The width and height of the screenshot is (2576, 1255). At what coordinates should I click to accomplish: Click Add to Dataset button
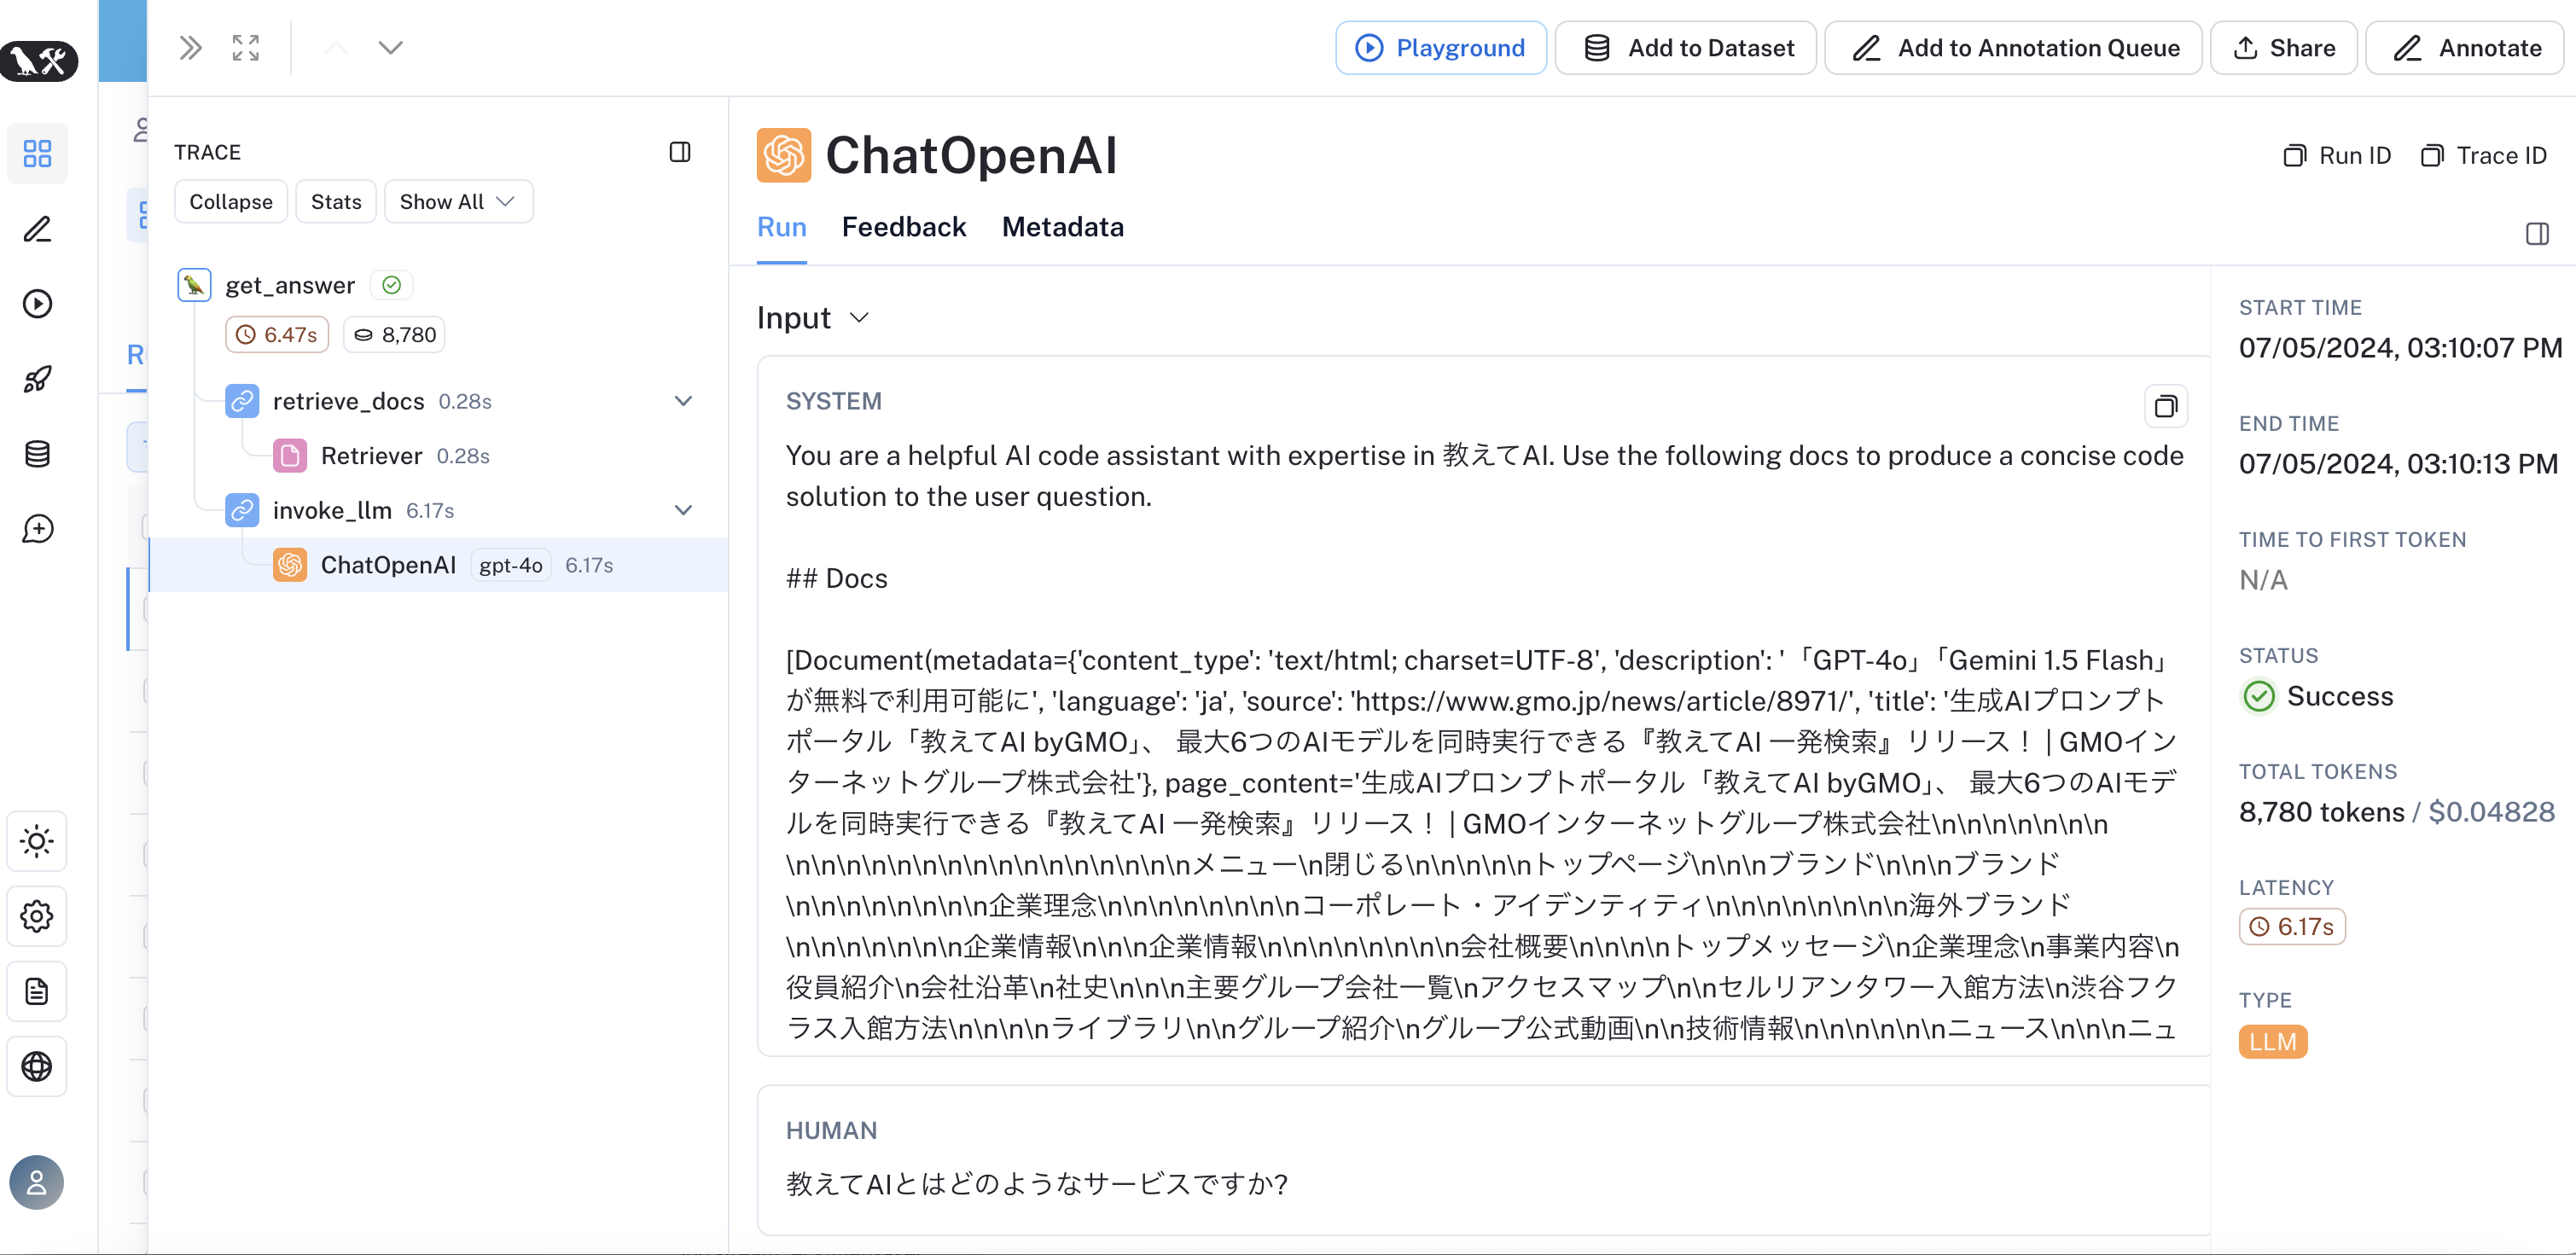click(x=1686, y=48)
